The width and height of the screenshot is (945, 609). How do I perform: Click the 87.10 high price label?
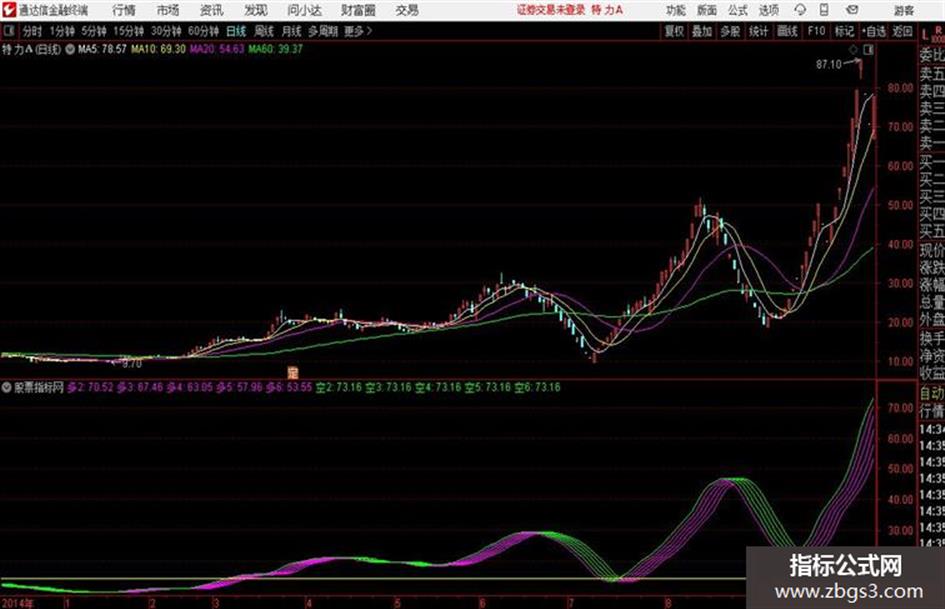pos(829,64)
